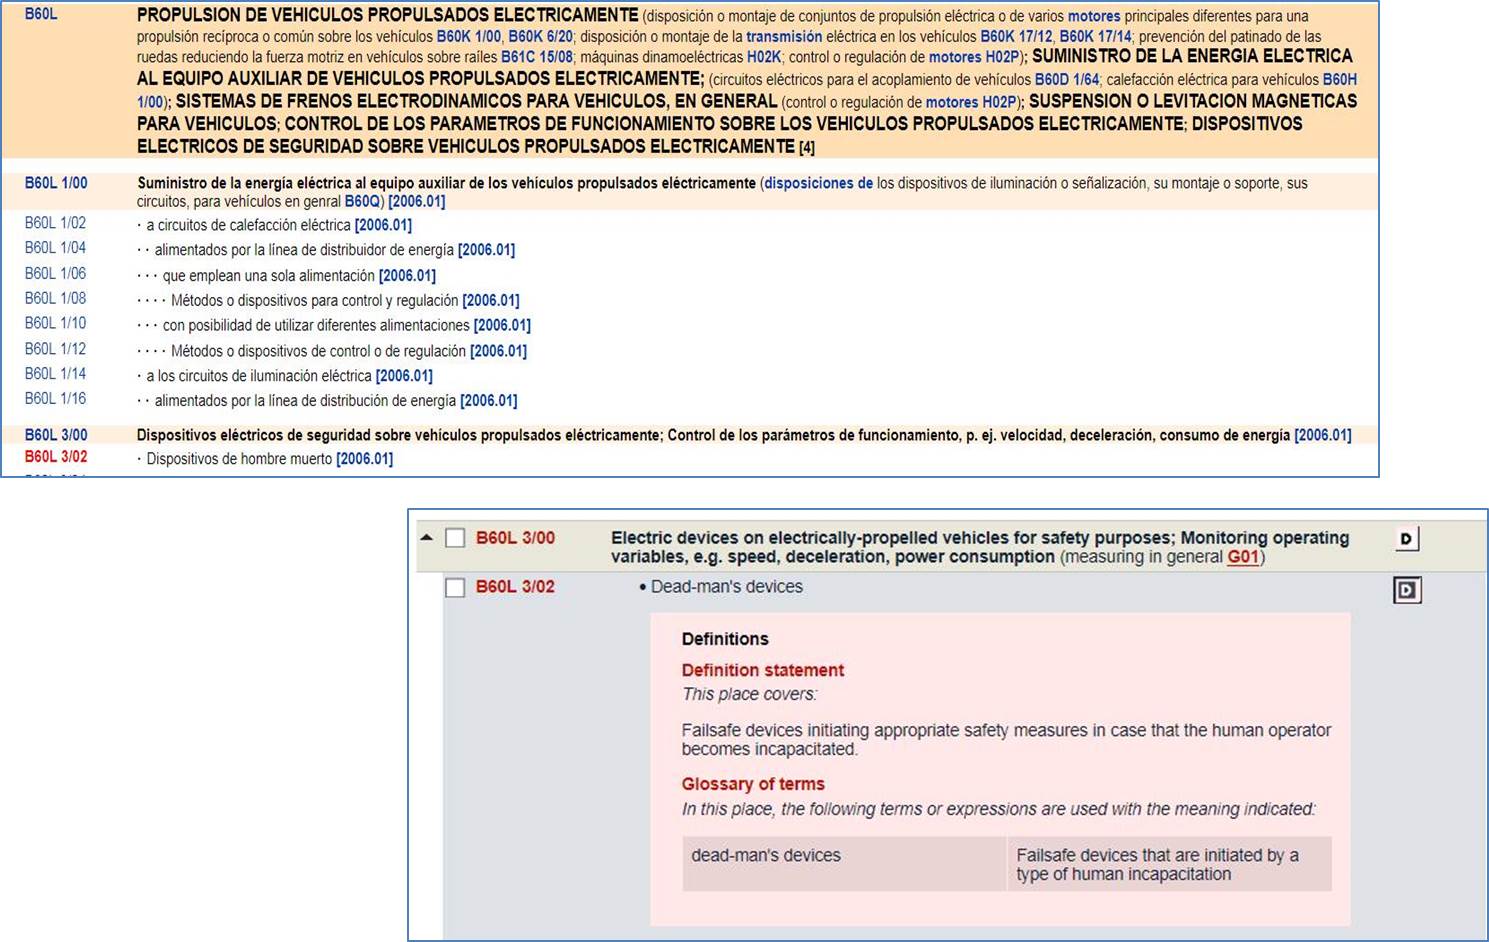1489x942 pixels.
Task: Click the D definition icon for B60L 3/00
Action: click(x=1406, y=539)
